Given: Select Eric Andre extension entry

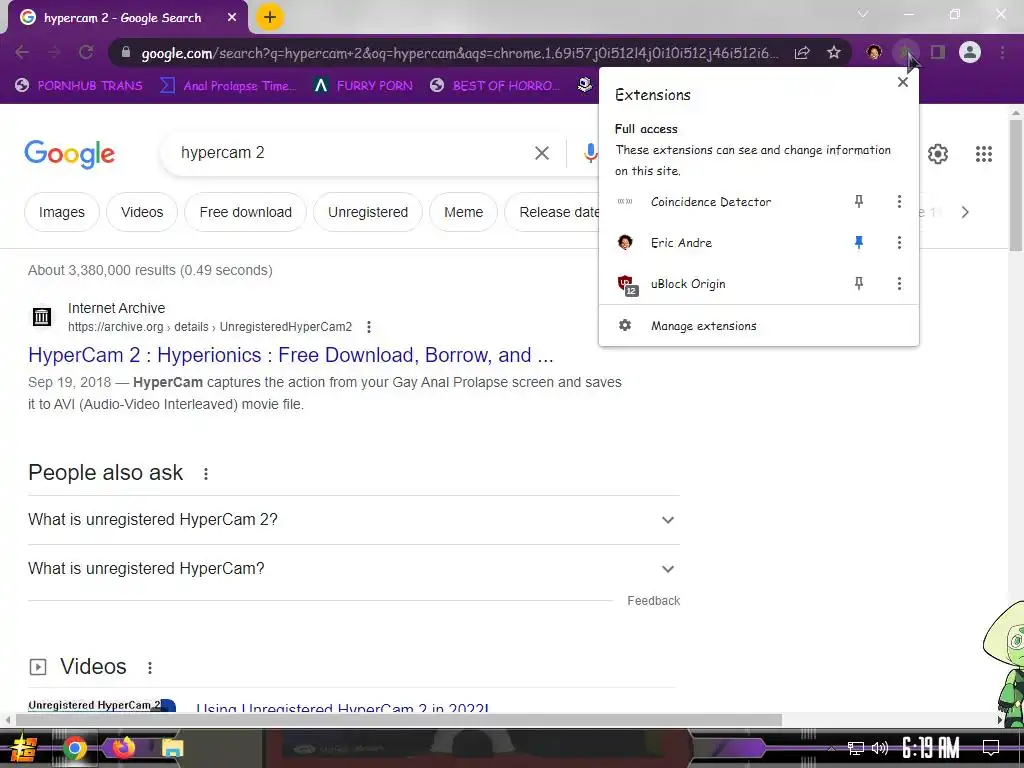Looking at the screenshot, I should [681, 242].
